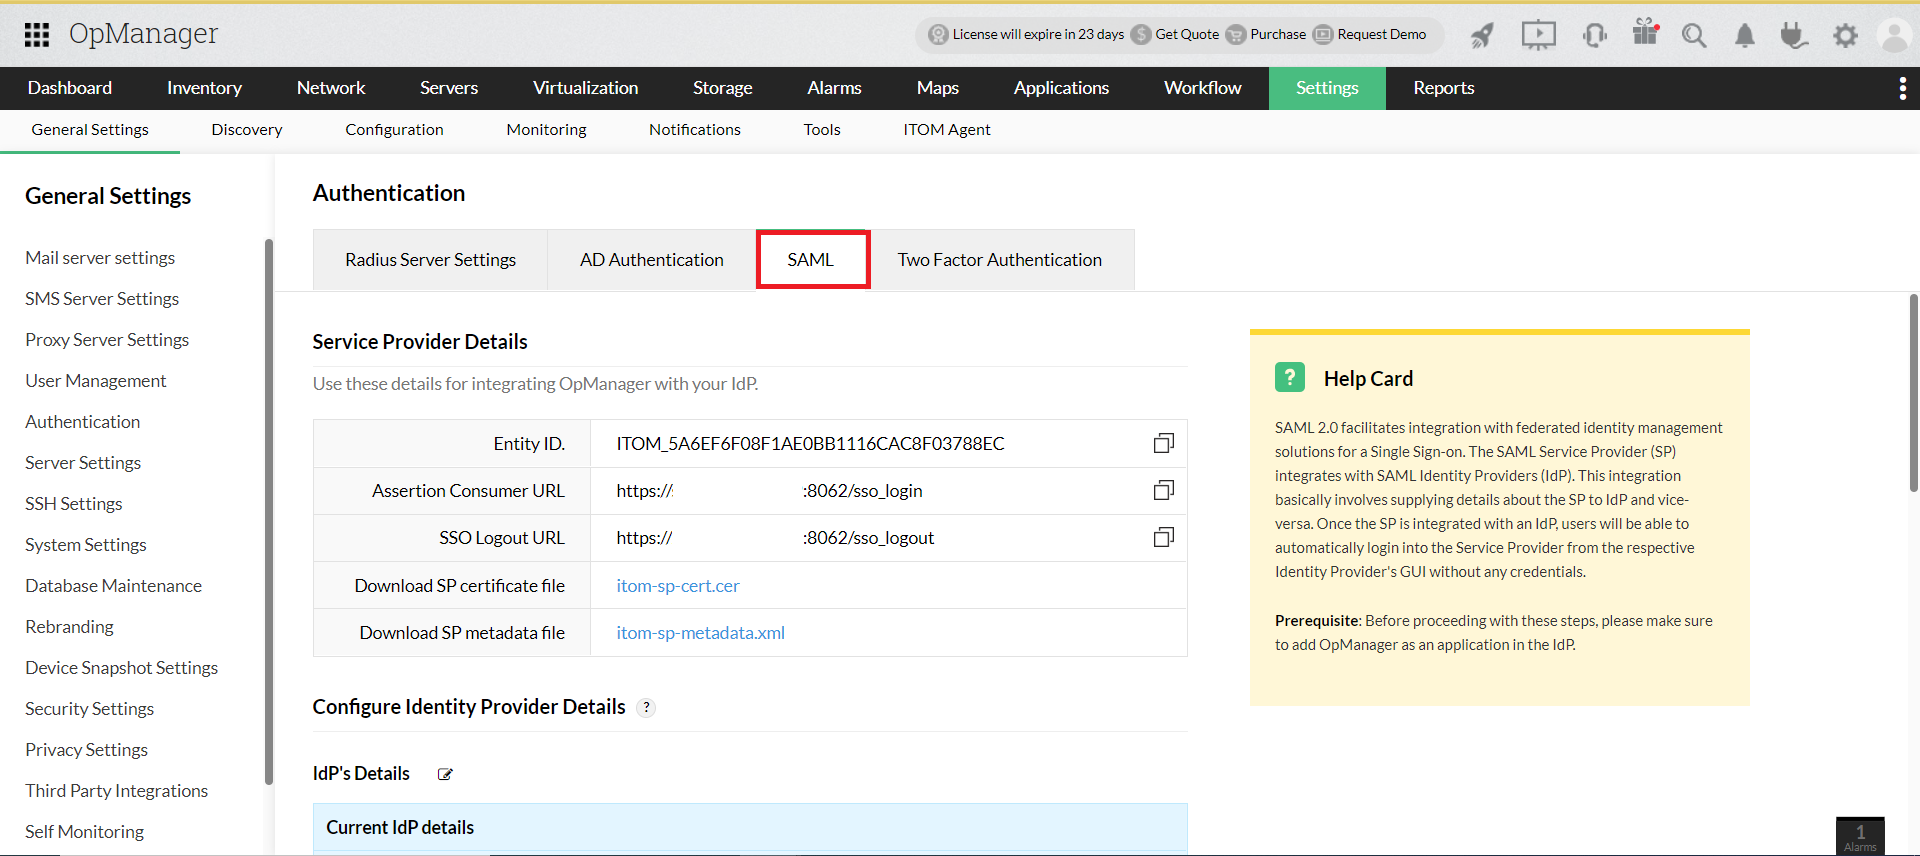Open the Storage menu
The height and width of the screenshot is (856, 1920).
coord(723,88)
